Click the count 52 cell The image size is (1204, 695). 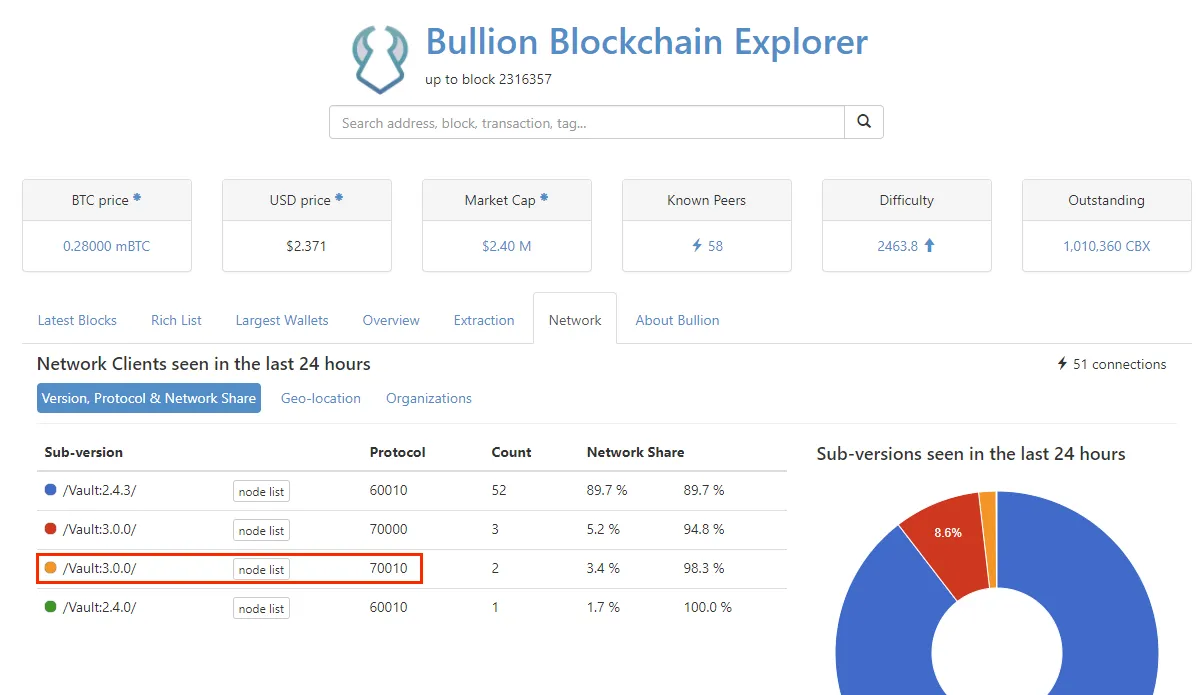[x=499, y=490]
